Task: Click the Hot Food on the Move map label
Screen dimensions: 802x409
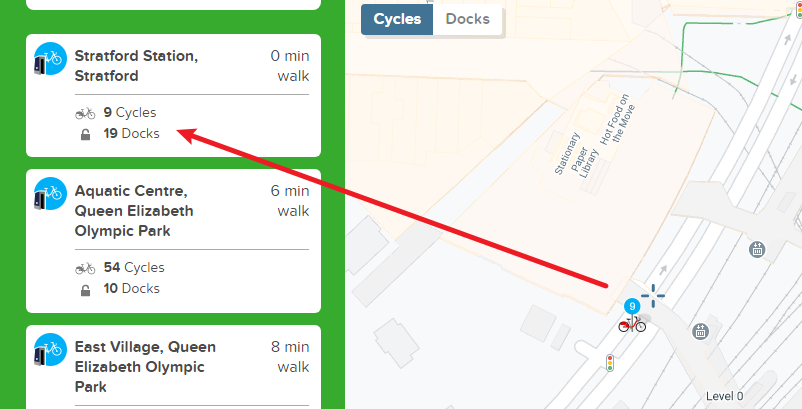Action: click(x=617, y=120)
